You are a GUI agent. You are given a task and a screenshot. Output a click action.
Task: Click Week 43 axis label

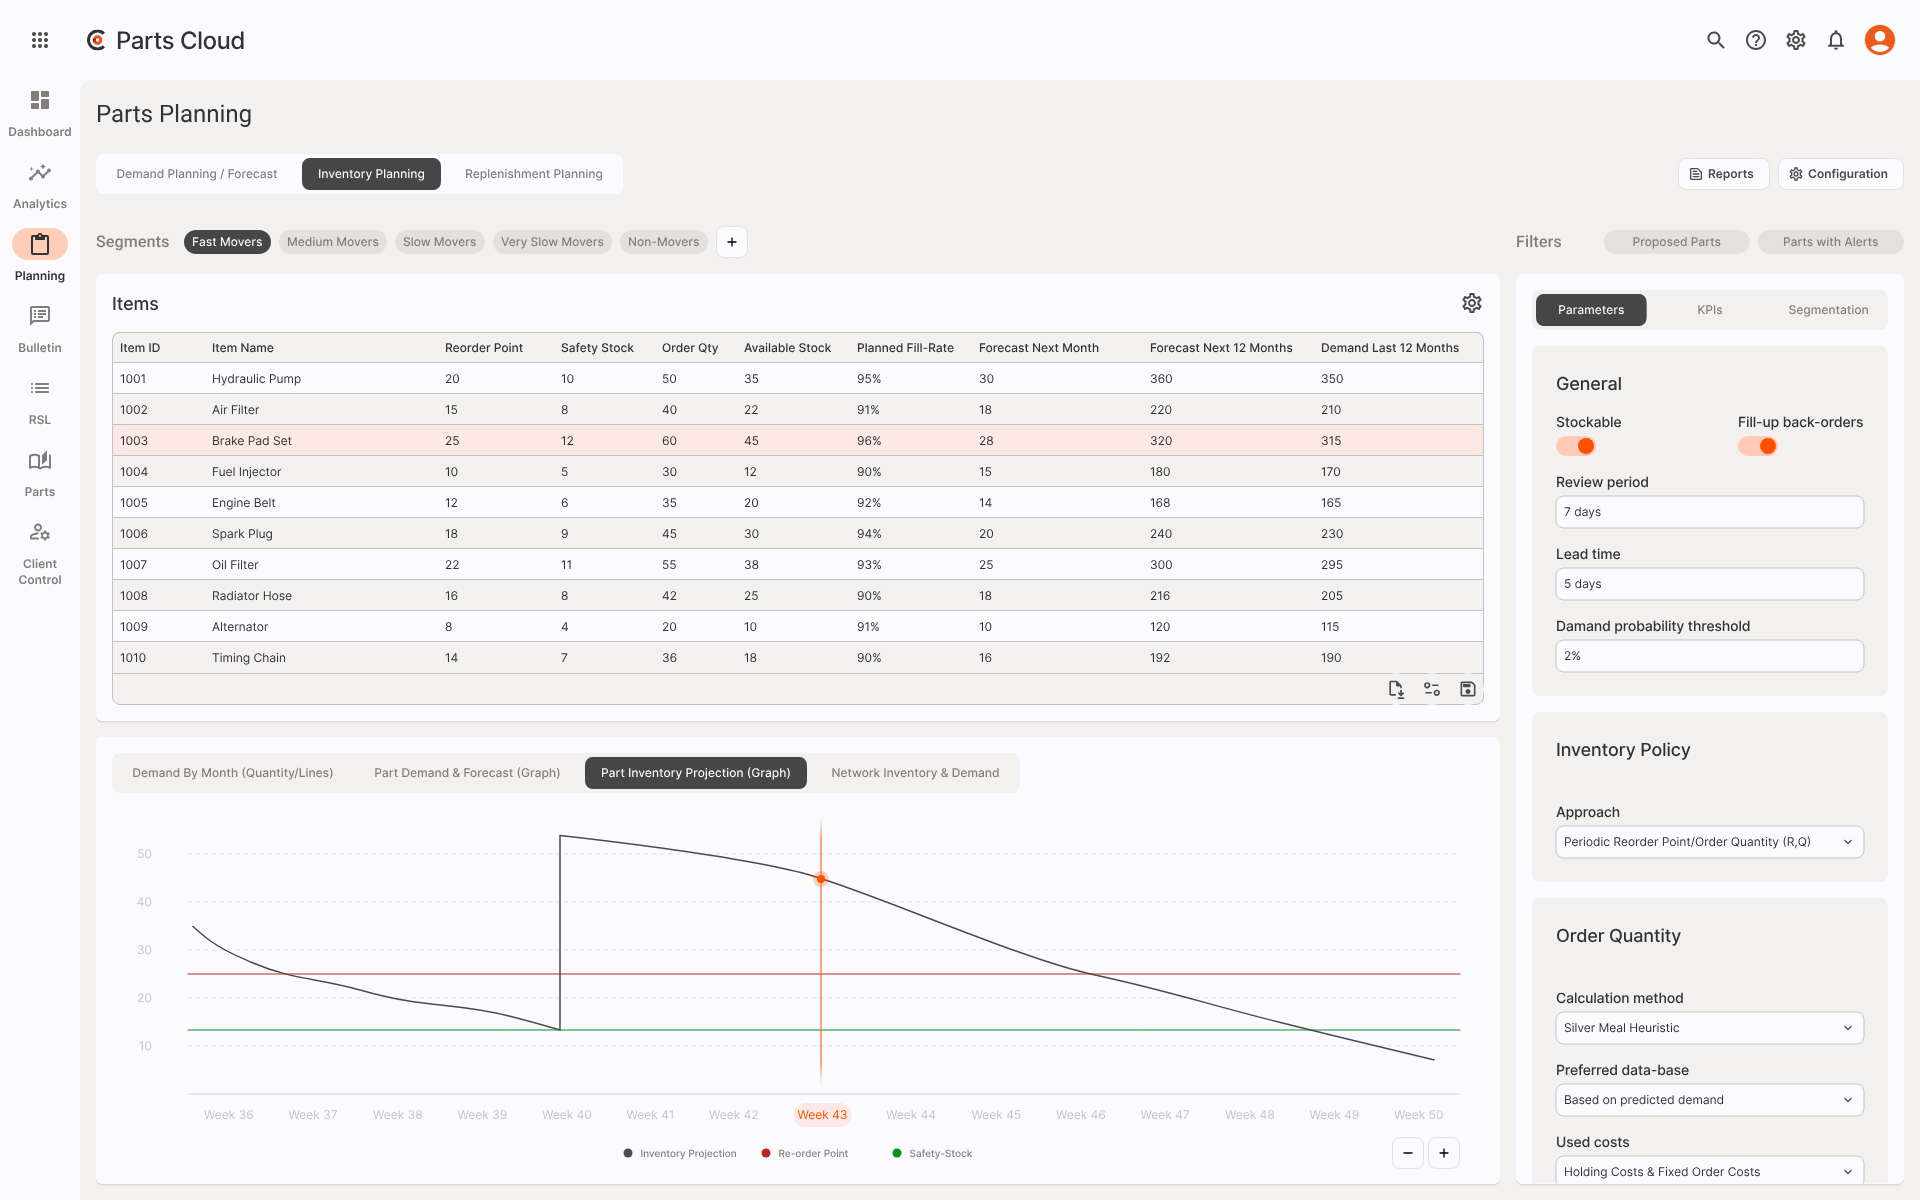point(822,1115)
